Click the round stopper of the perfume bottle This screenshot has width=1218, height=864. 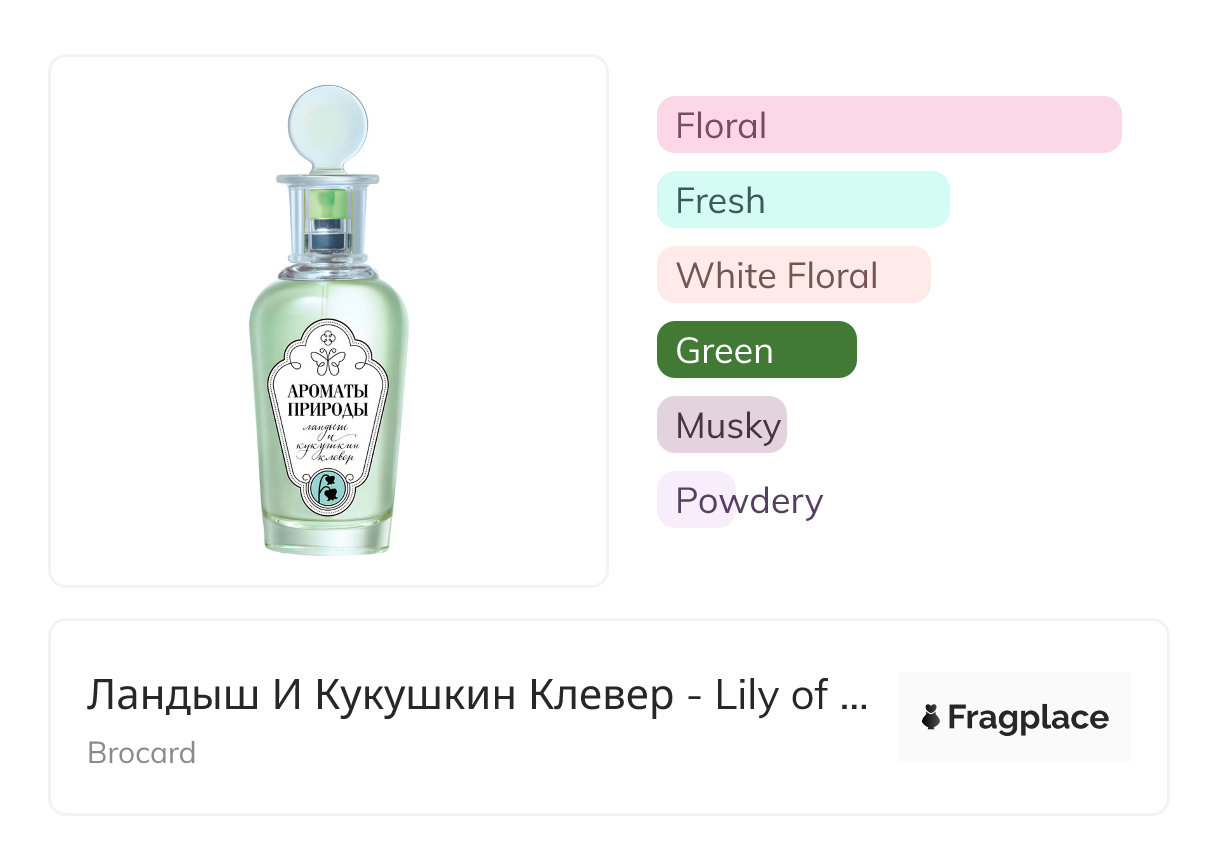[328, 130]
